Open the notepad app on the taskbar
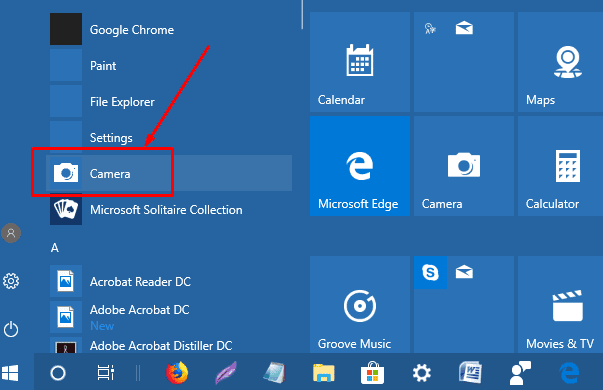 275,373
